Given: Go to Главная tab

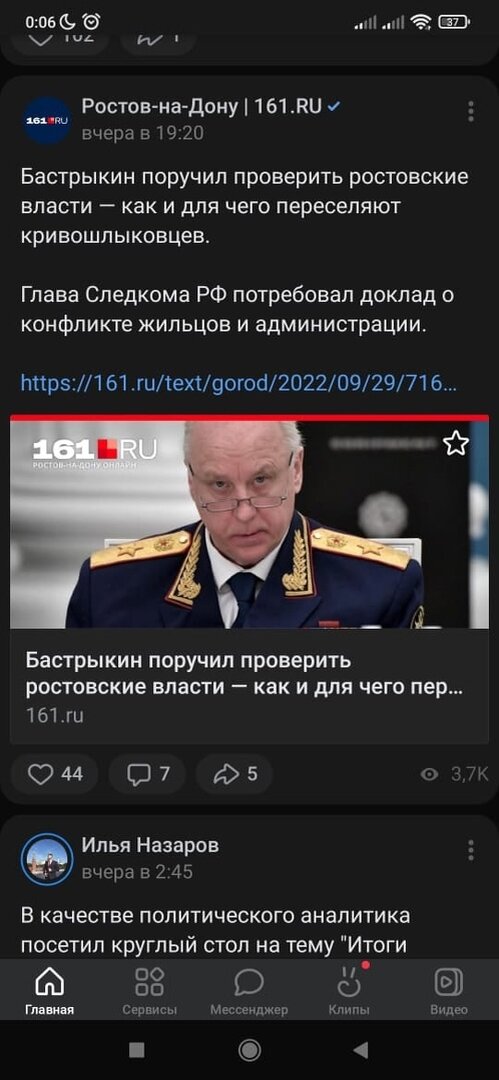Looking at the screenshot, I should 50,991.
